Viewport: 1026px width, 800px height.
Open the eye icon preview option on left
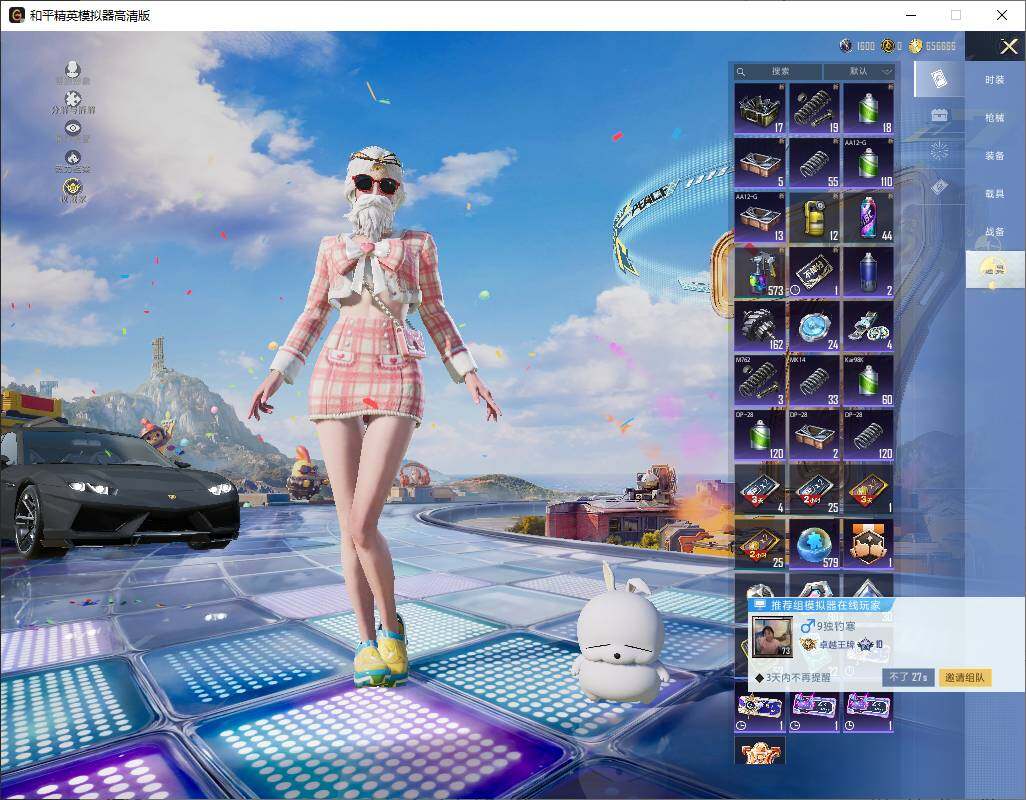(x=73, y=129)
